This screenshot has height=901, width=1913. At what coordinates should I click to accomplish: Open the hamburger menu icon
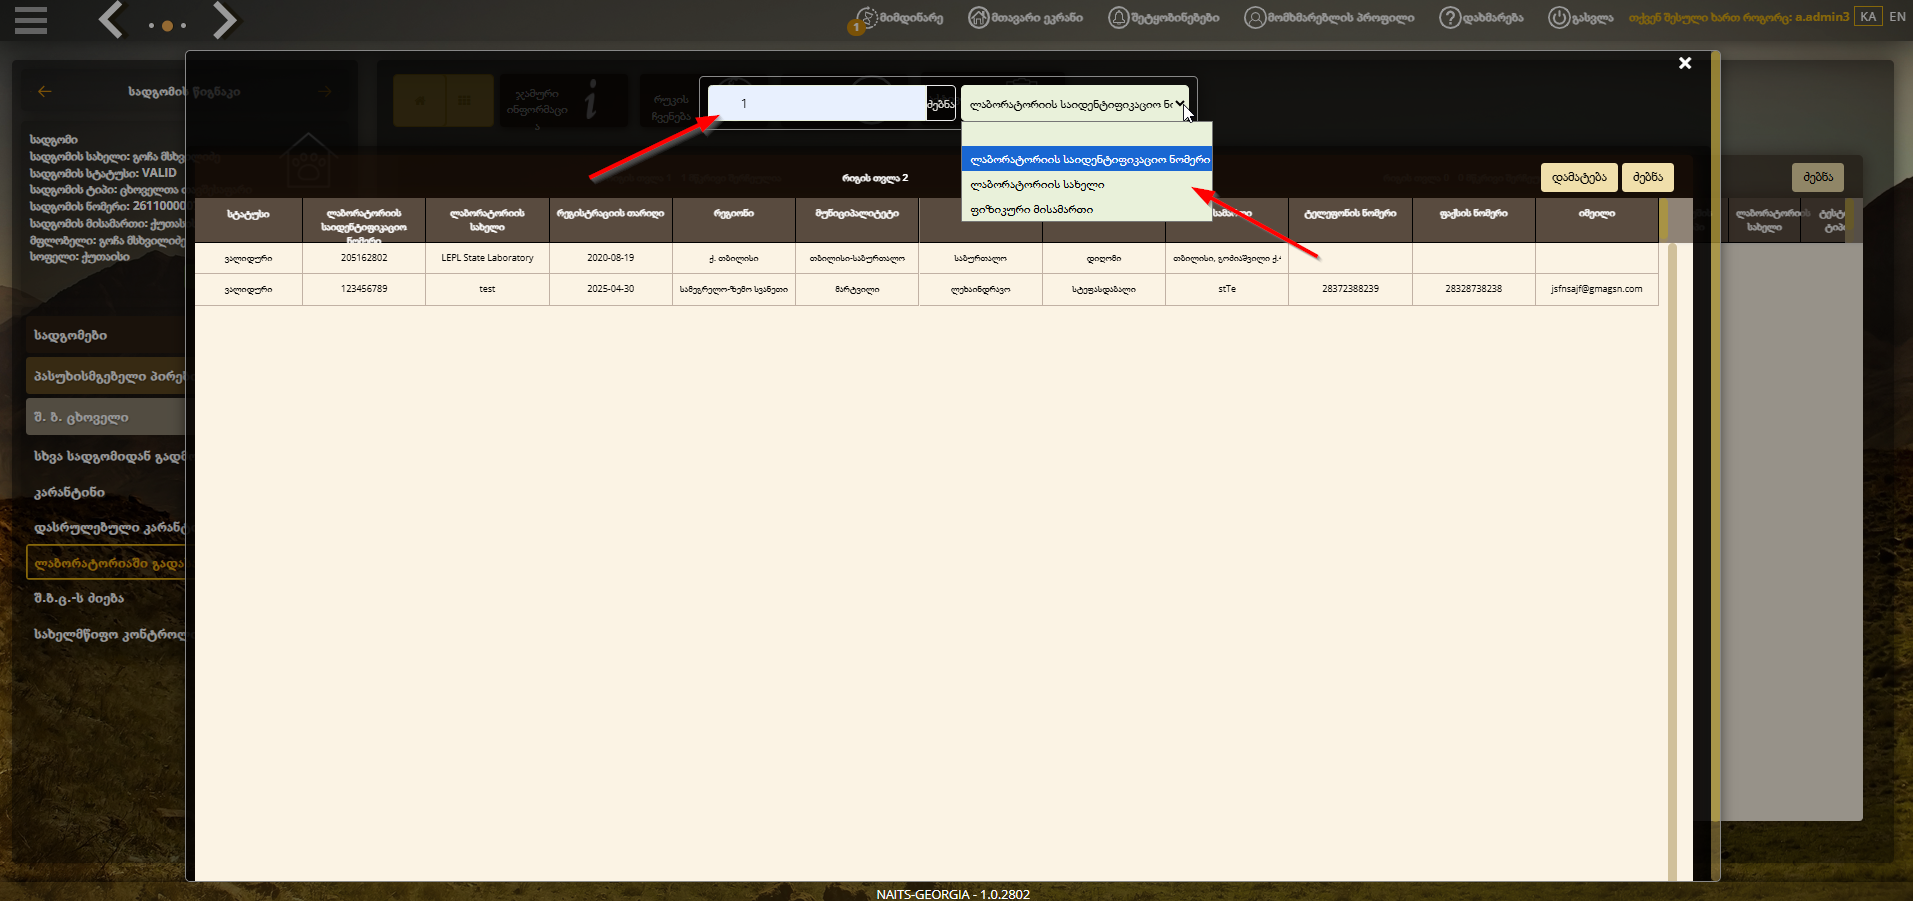click(x=31, y=20)
